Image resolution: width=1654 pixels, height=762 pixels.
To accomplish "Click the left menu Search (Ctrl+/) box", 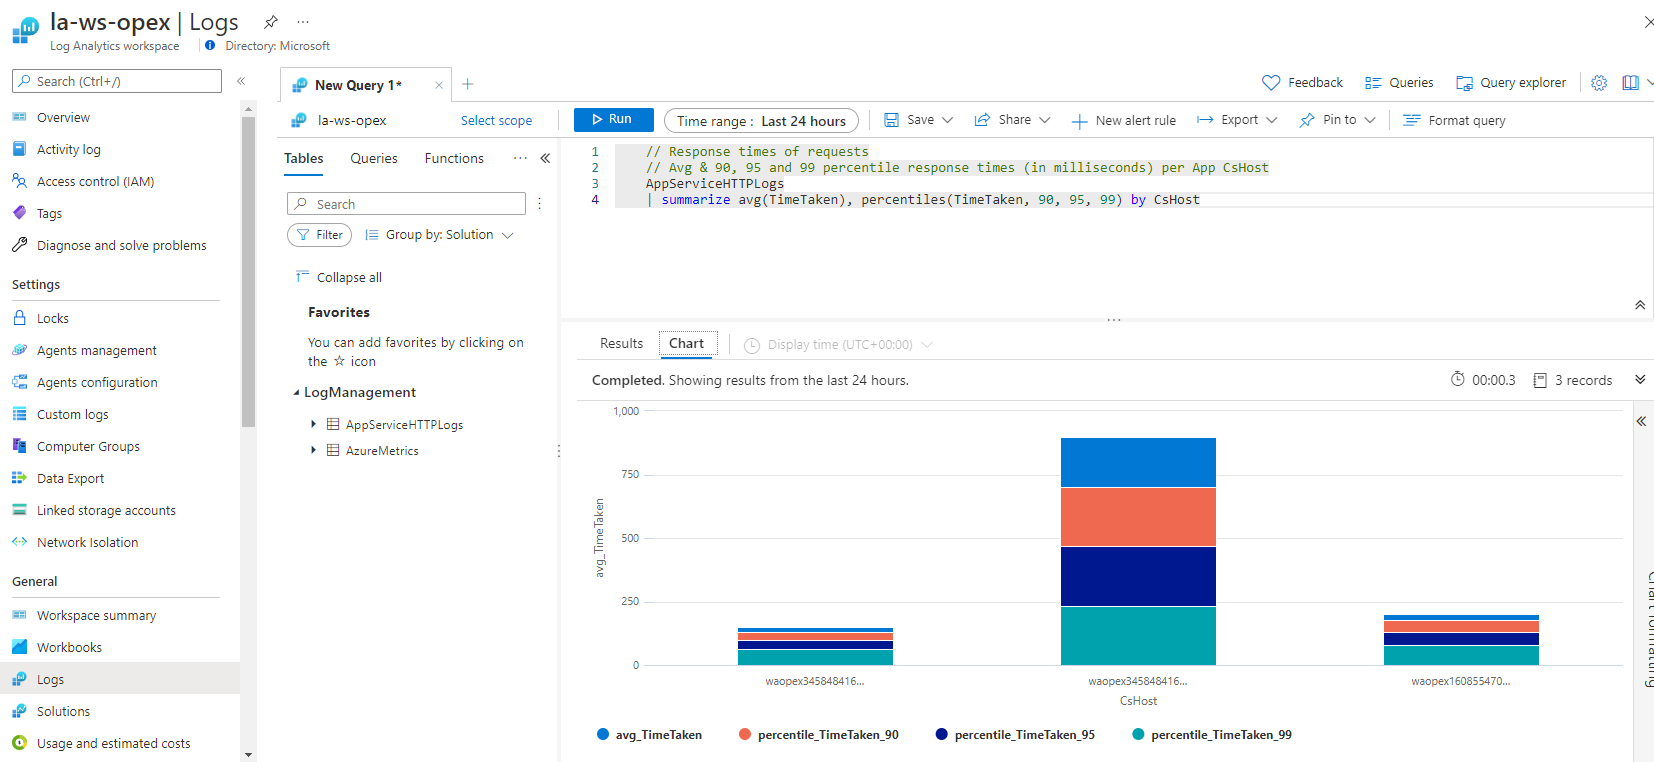I will point(117,81).
